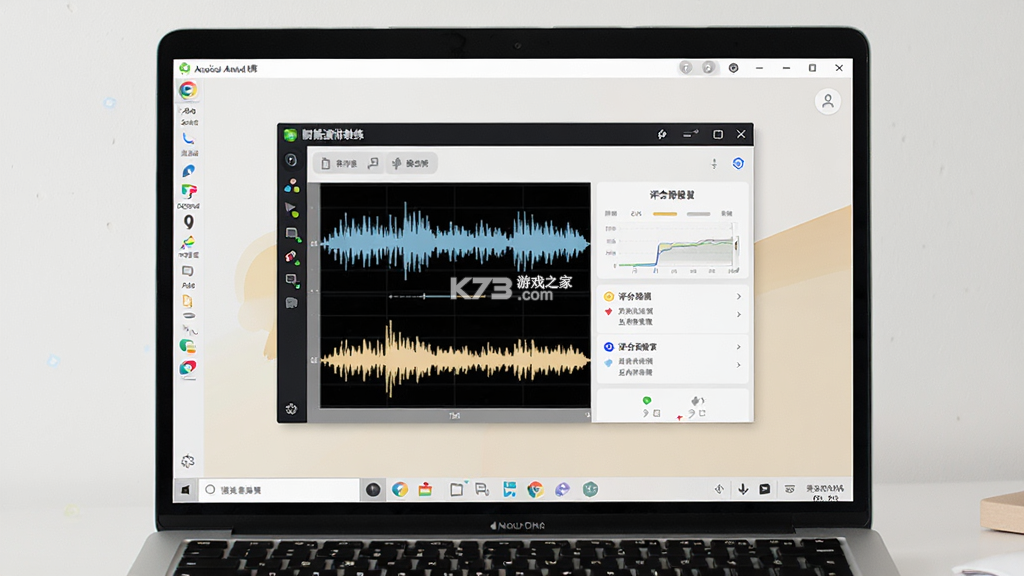Screen dimensions: 1024x576
Task: Open the blue phone curve icon in the outer sidebar
Action: 188,138
